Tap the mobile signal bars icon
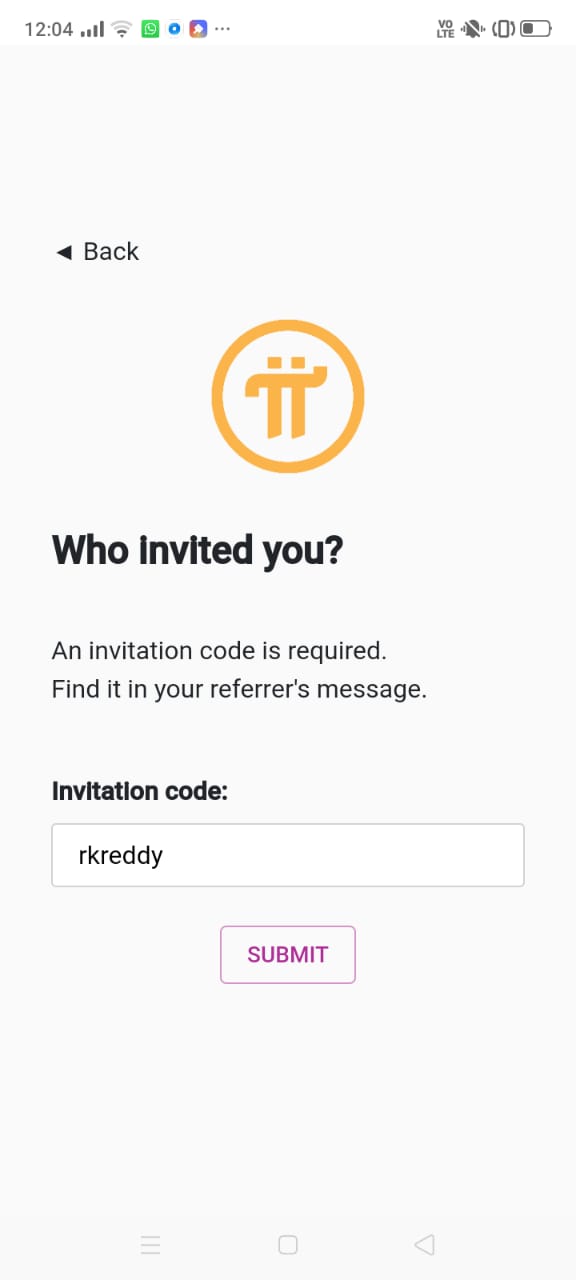 92,29
